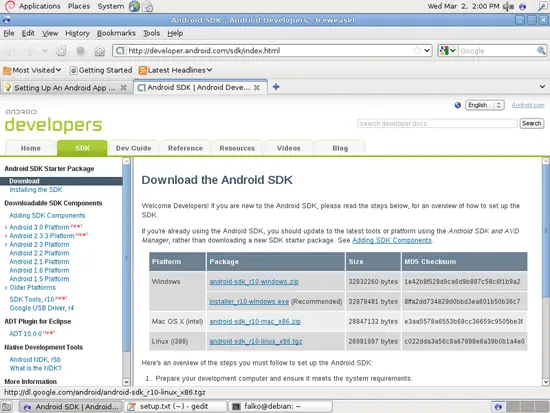Screen dimensions: 550x413
Task: Open Getting Started bookmark
Action: pyautogui.click(x=101, y=70)
